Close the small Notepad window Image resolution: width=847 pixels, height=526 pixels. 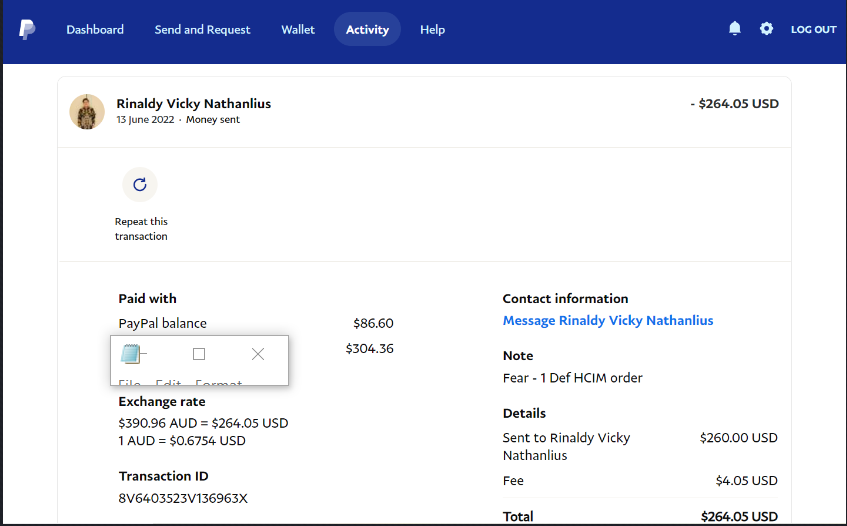click(258, 354)
